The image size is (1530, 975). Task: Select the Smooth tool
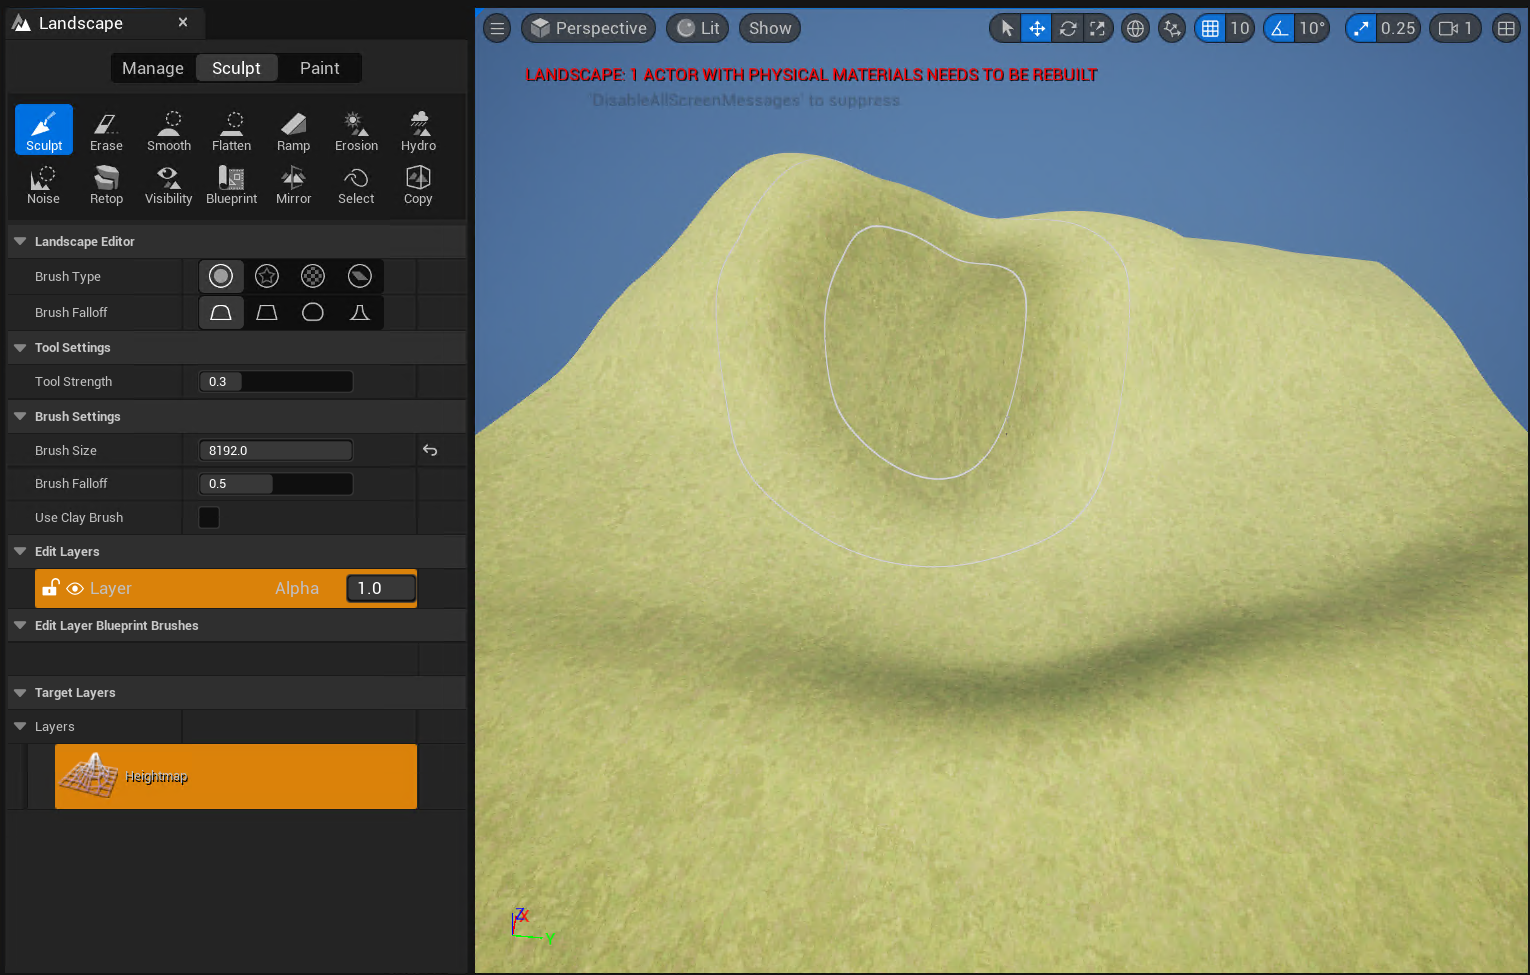pos(169,130)
